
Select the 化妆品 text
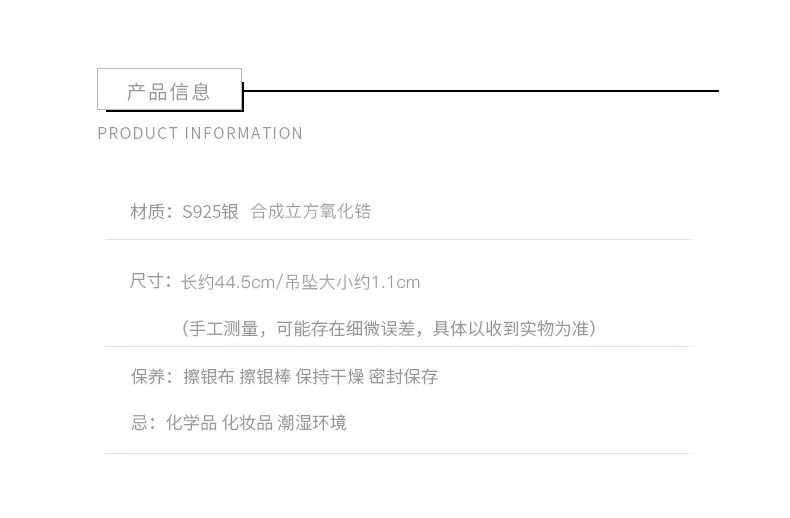(x=247, y=423)
